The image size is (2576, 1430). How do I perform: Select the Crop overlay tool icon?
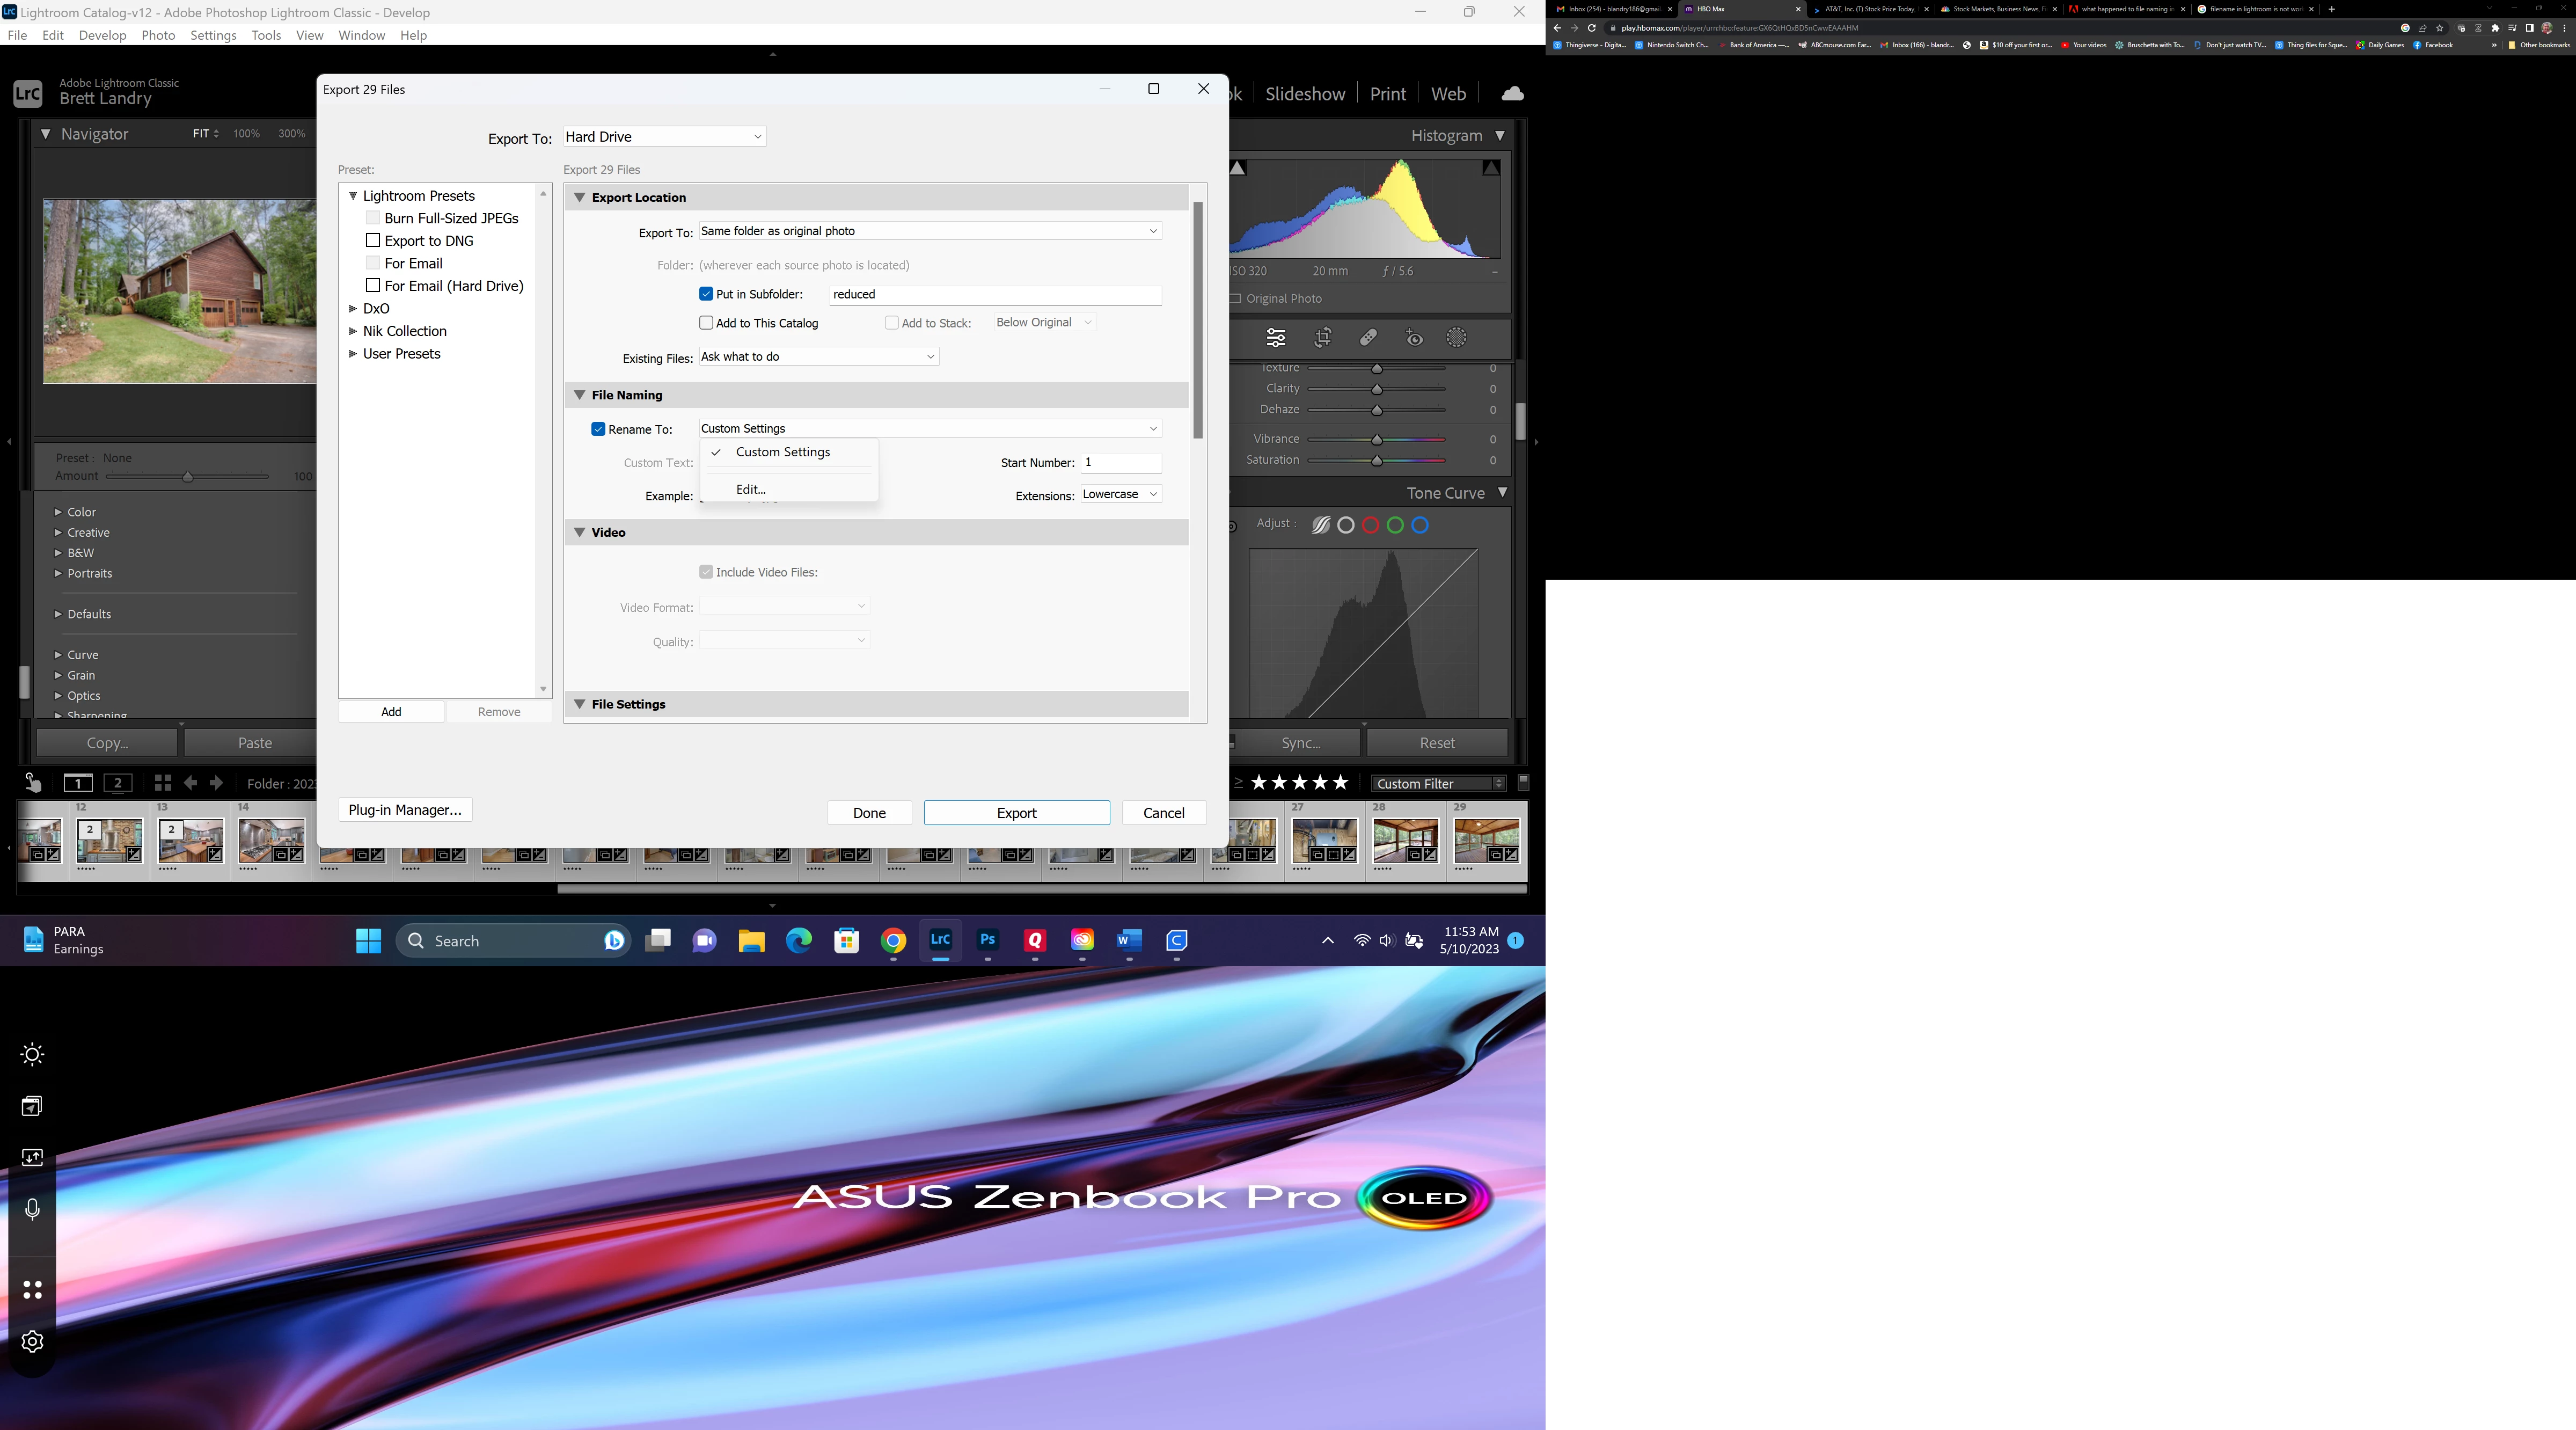point(1322,338)
